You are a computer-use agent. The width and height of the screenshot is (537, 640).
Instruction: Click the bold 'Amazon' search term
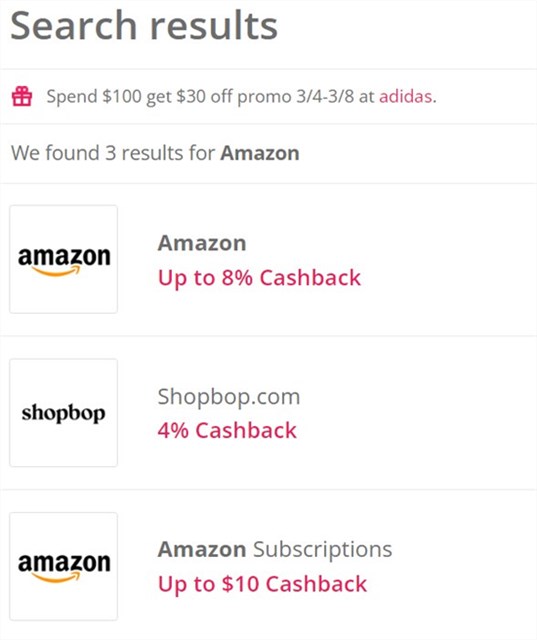(260, 153)
